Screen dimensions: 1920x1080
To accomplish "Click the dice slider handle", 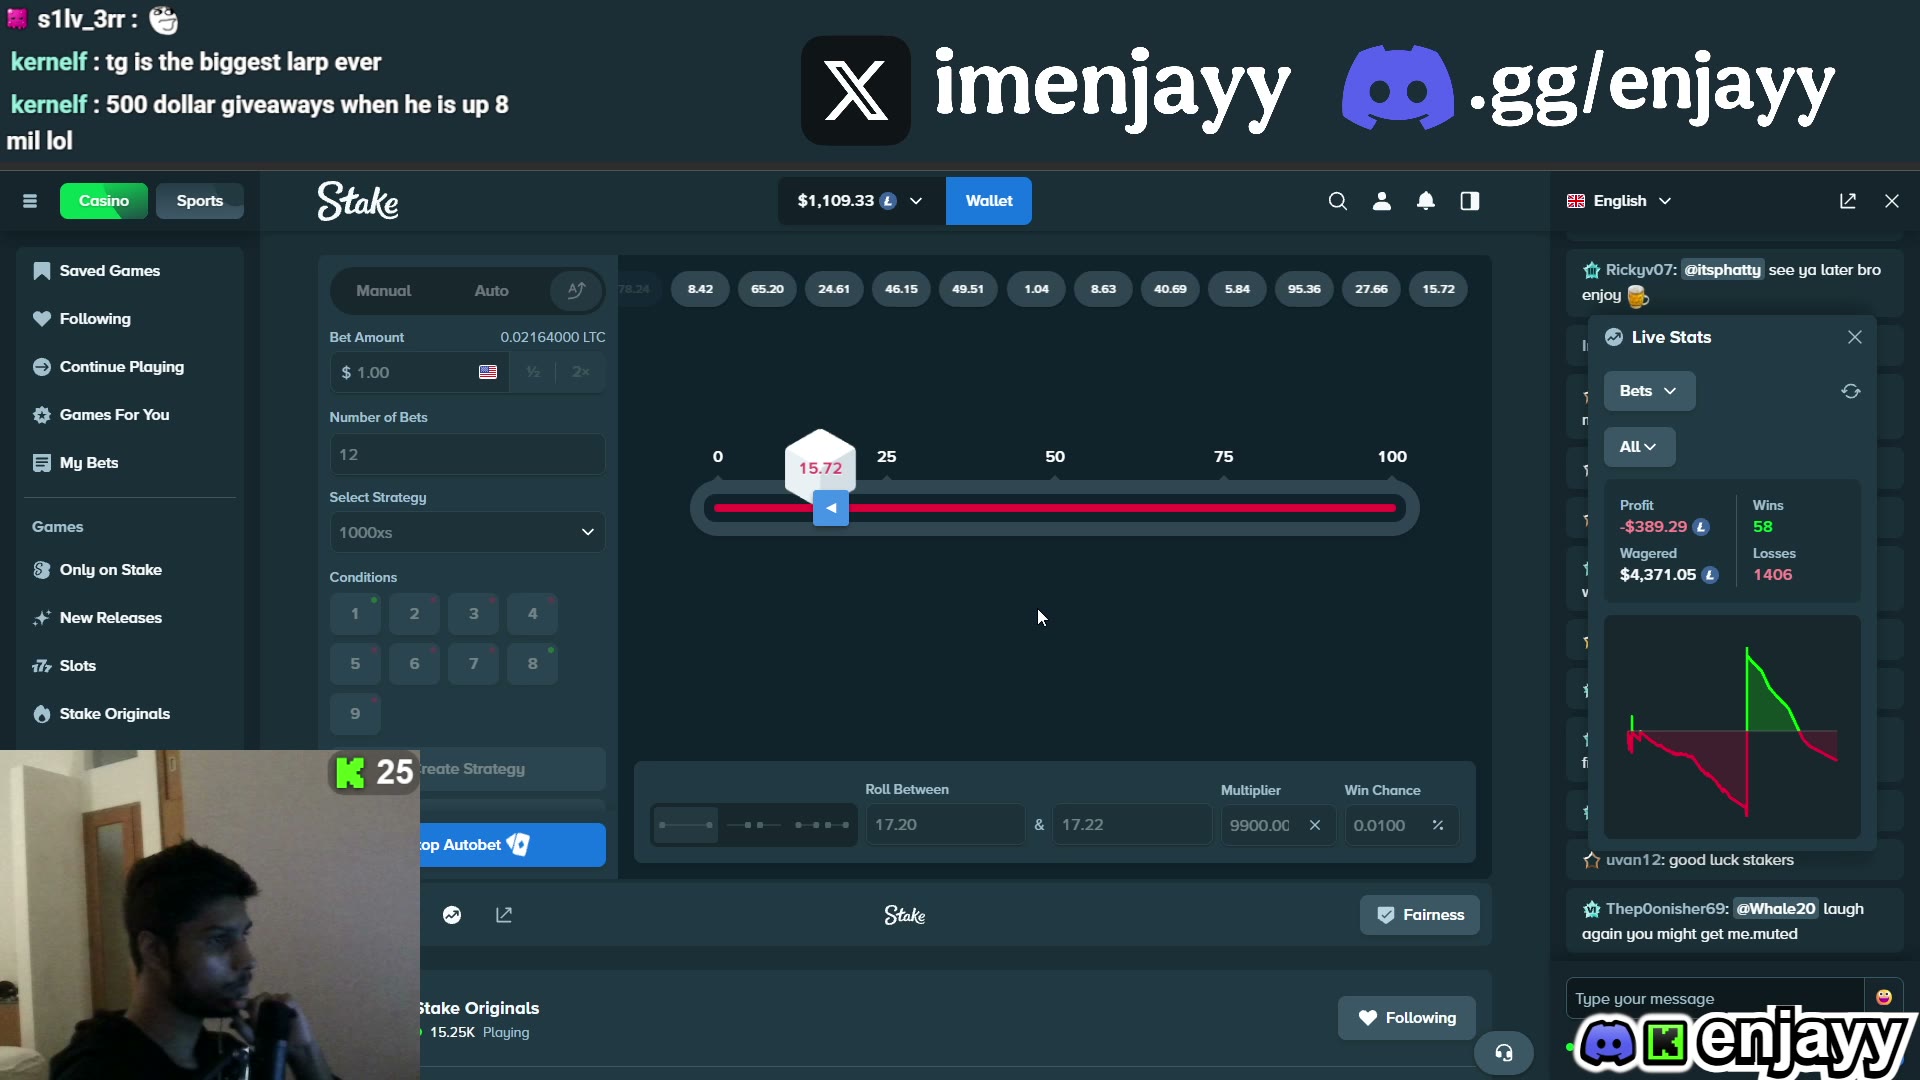I will tap(831, 508).
